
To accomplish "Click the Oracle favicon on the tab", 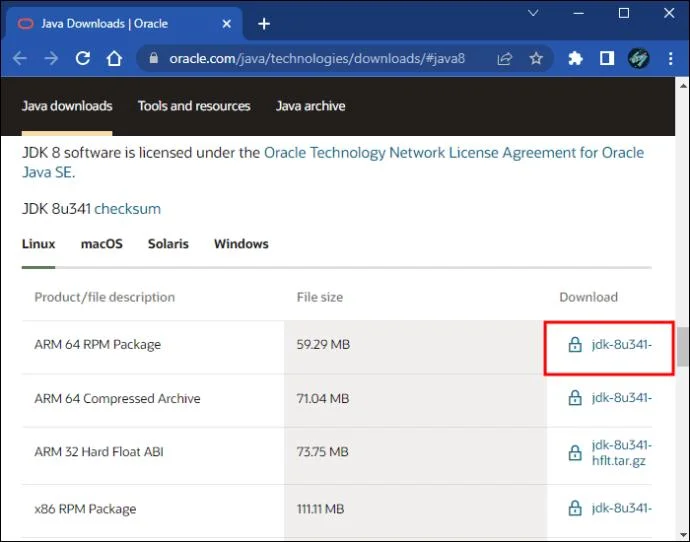I will pyautogui.click(x=26, y=24).
